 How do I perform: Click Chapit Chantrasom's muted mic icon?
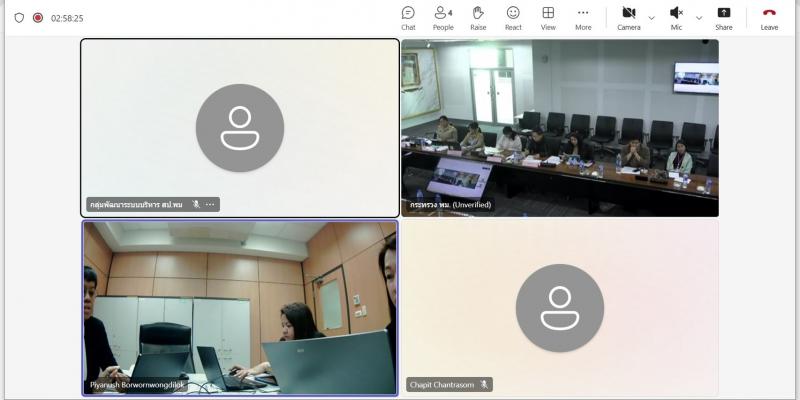(484, 385)
